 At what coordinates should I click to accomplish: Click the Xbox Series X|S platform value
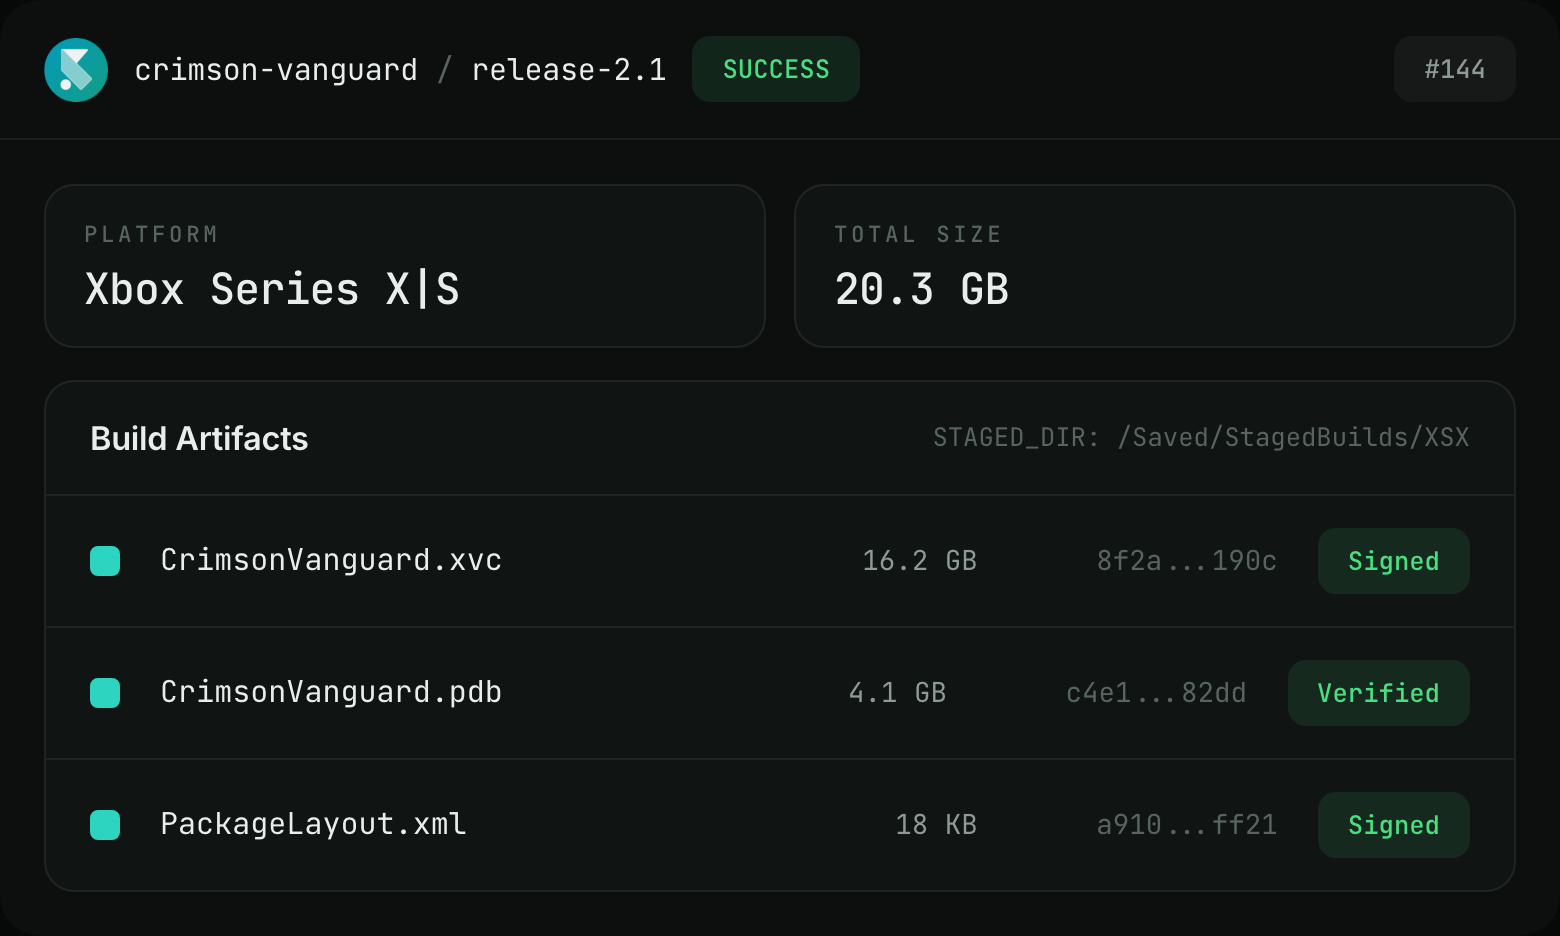click(x=272, y=290)
